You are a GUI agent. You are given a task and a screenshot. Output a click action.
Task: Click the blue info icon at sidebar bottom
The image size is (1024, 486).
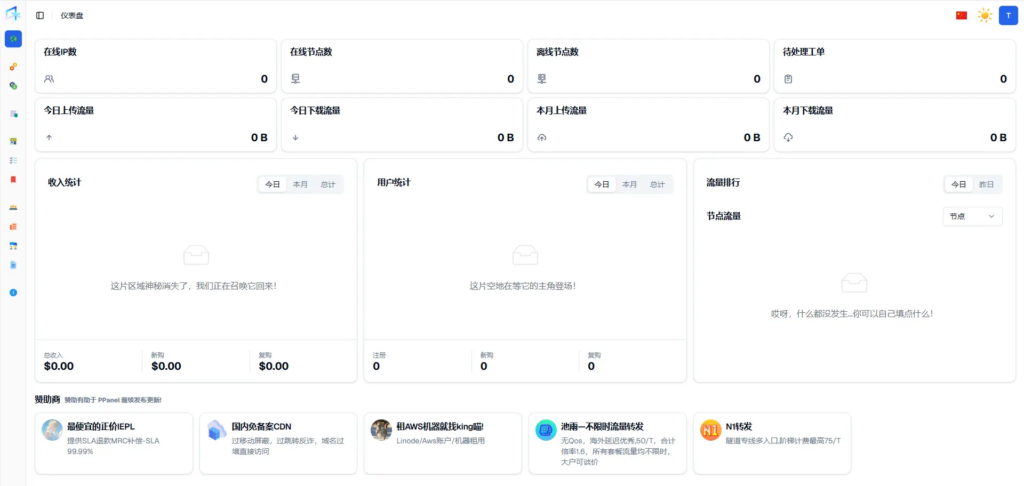point(13,292)
